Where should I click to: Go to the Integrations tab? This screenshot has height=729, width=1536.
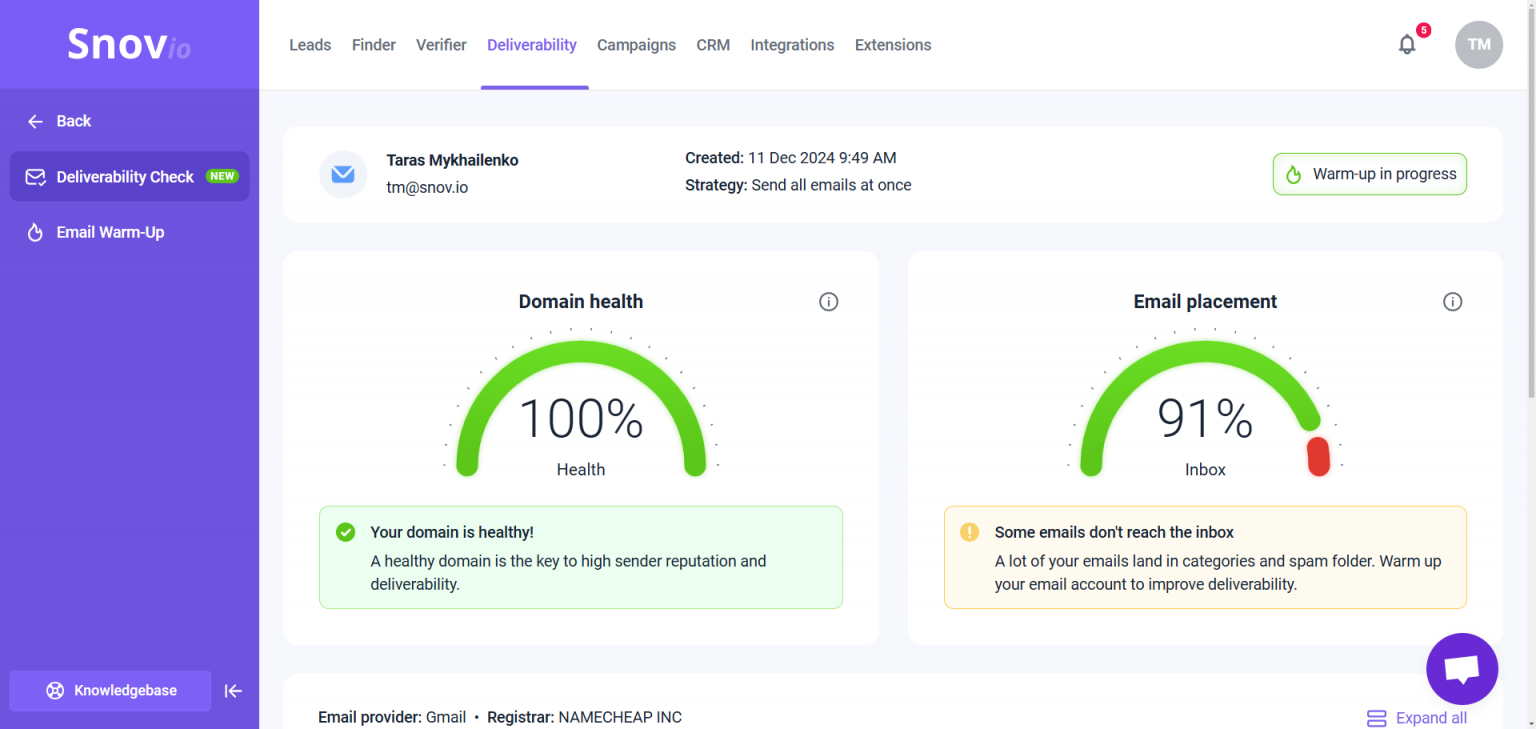click(x=792, y=45)
